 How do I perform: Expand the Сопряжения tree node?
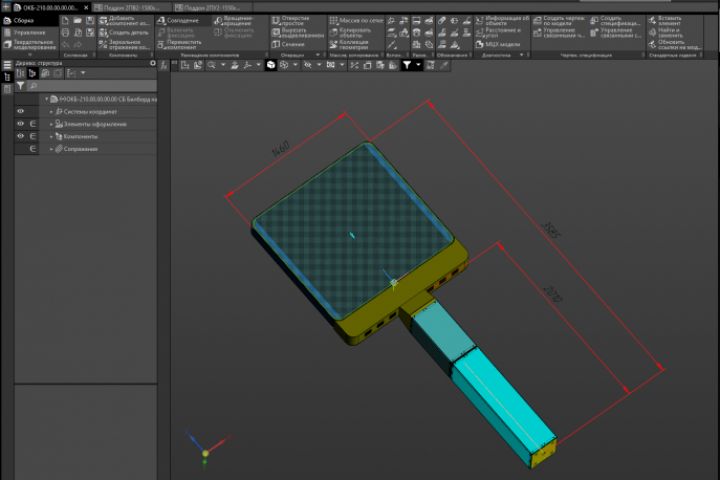click(x=50, y=149)
